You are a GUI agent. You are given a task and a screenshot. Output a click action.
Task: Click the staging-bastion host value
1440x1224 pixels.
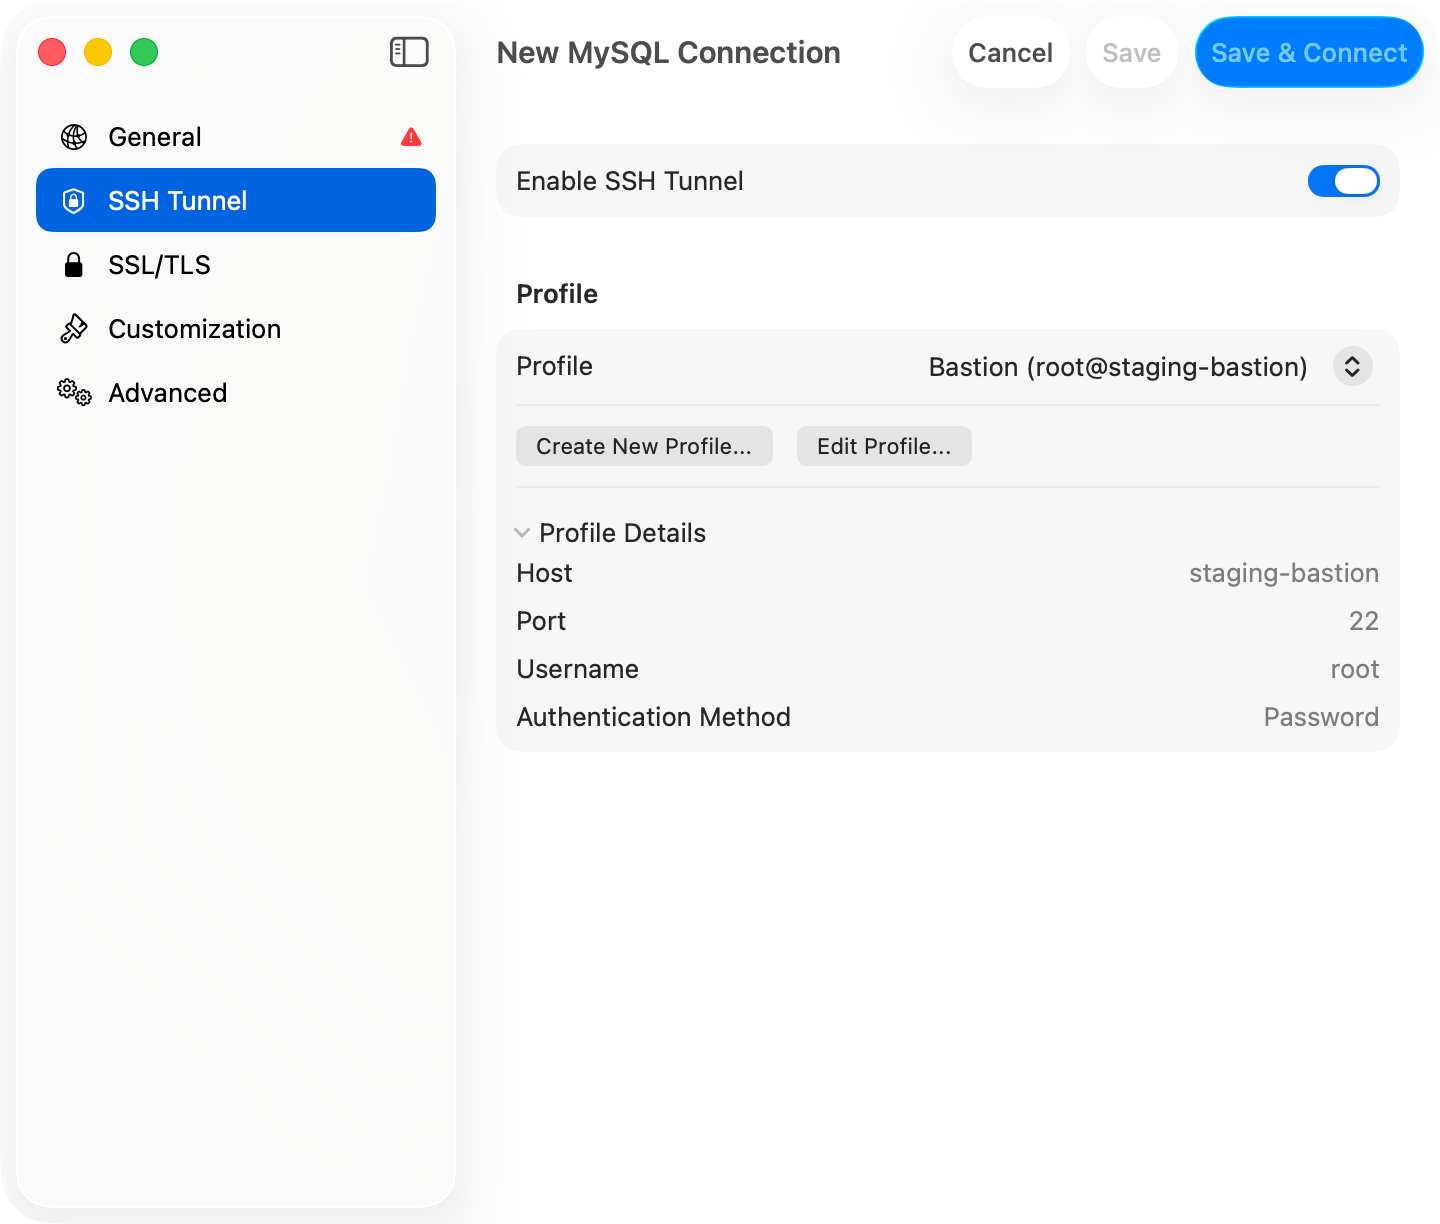(1283, 573)
